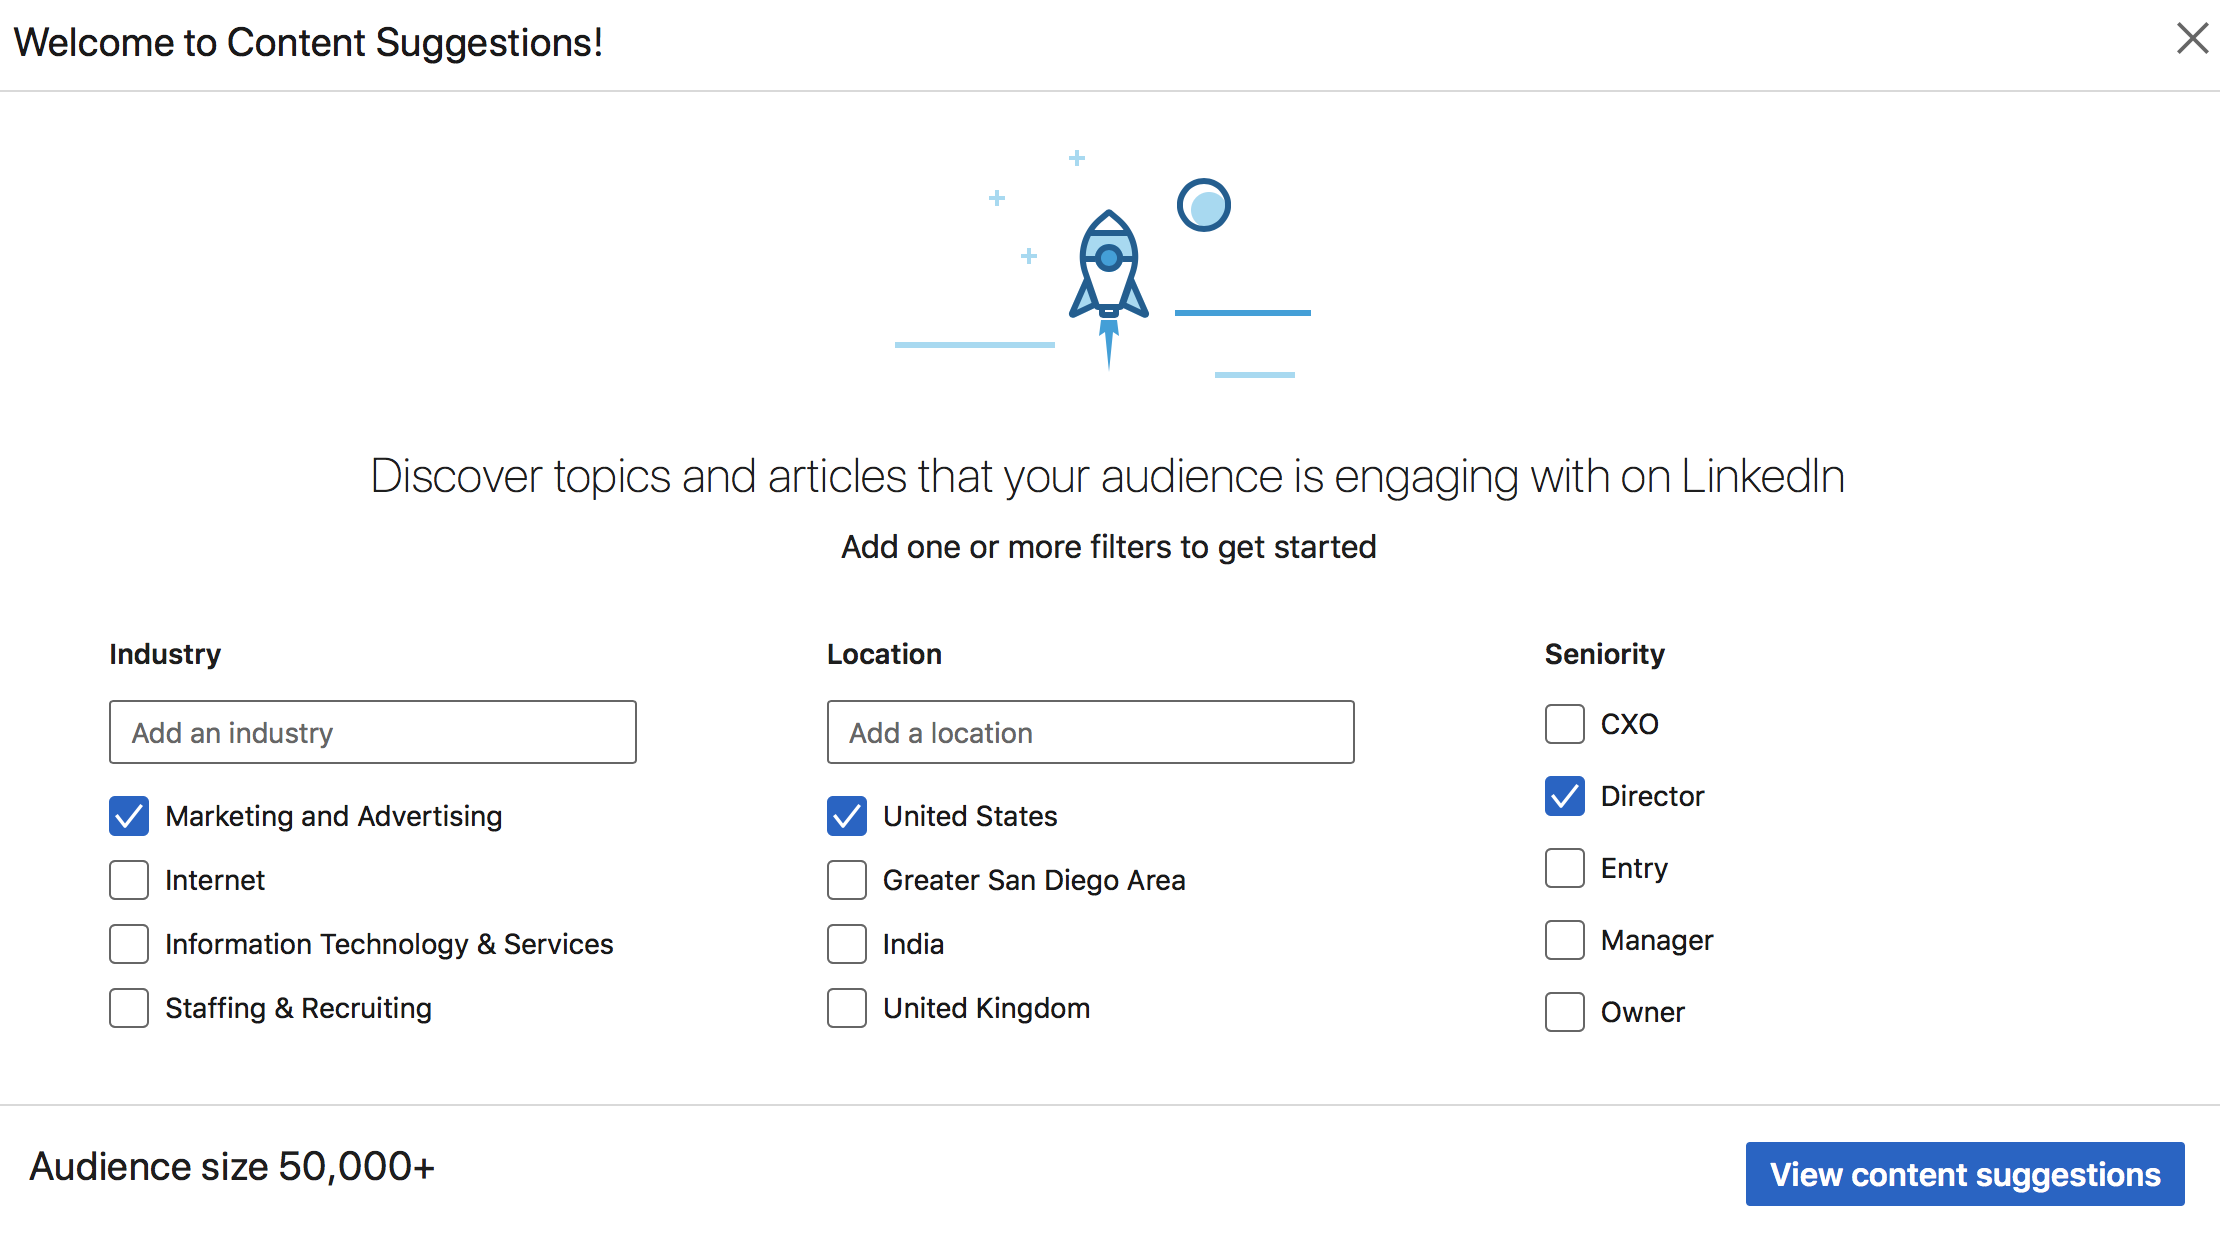Viewport: 2220px width, 1238px height.
Task: Select the Staffing & Recruiting checkbox
Action: click(x=128, y=1008)
